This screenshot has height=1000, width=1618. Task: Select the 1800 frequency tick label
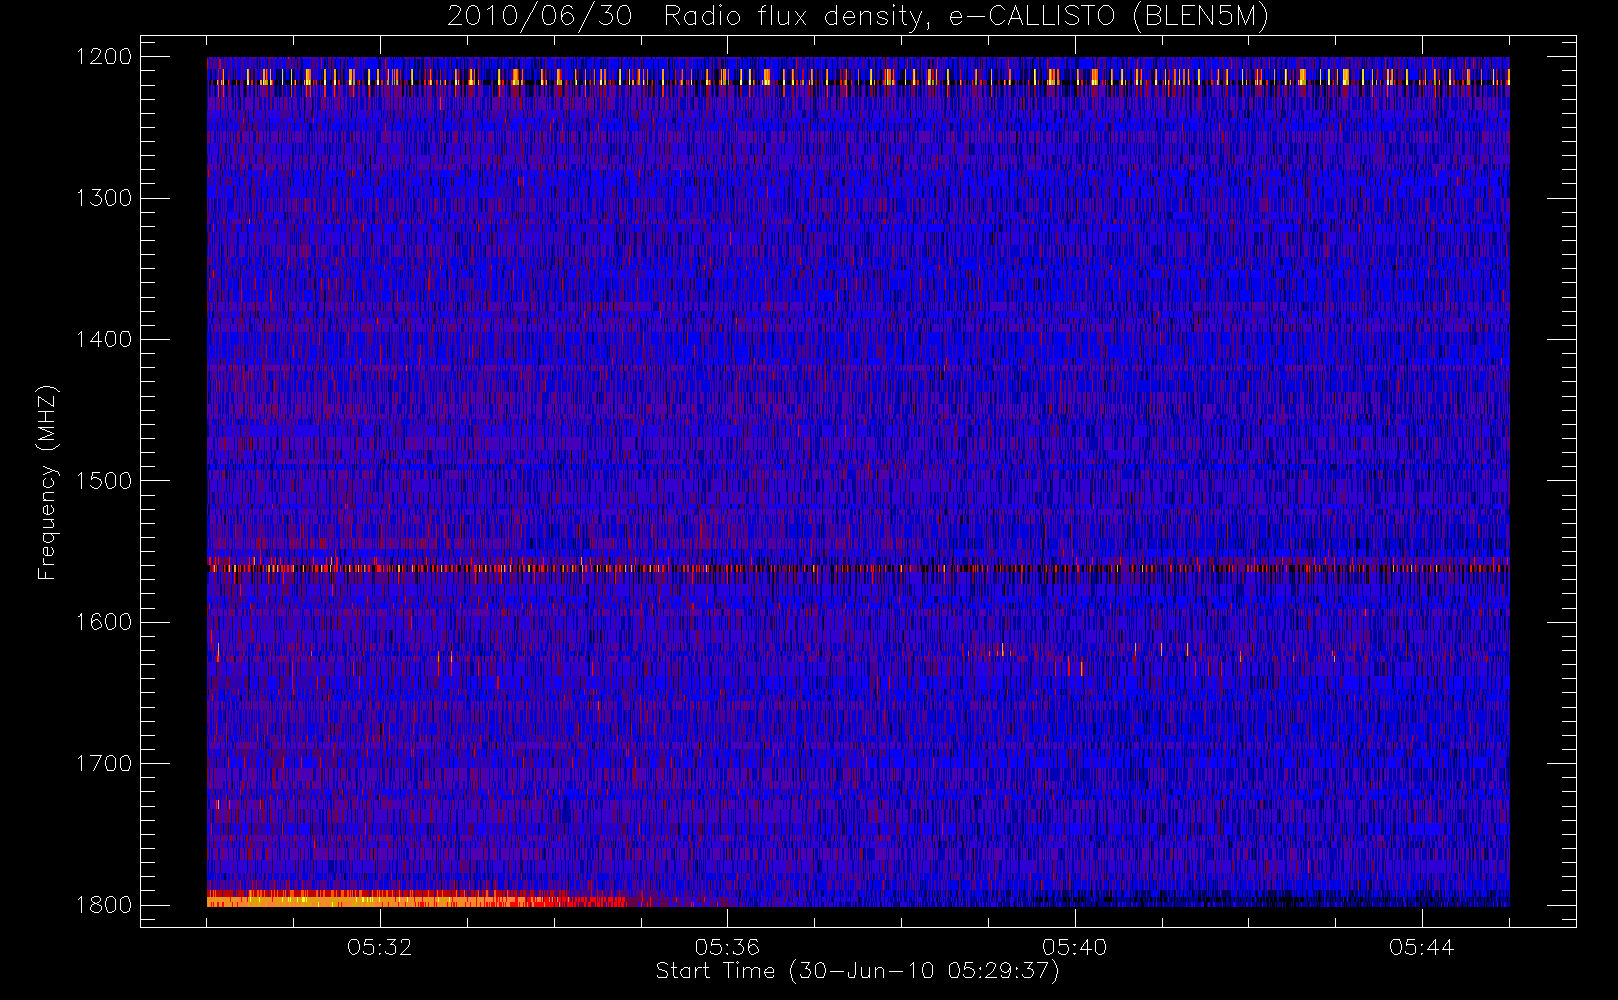coord(104,905)
